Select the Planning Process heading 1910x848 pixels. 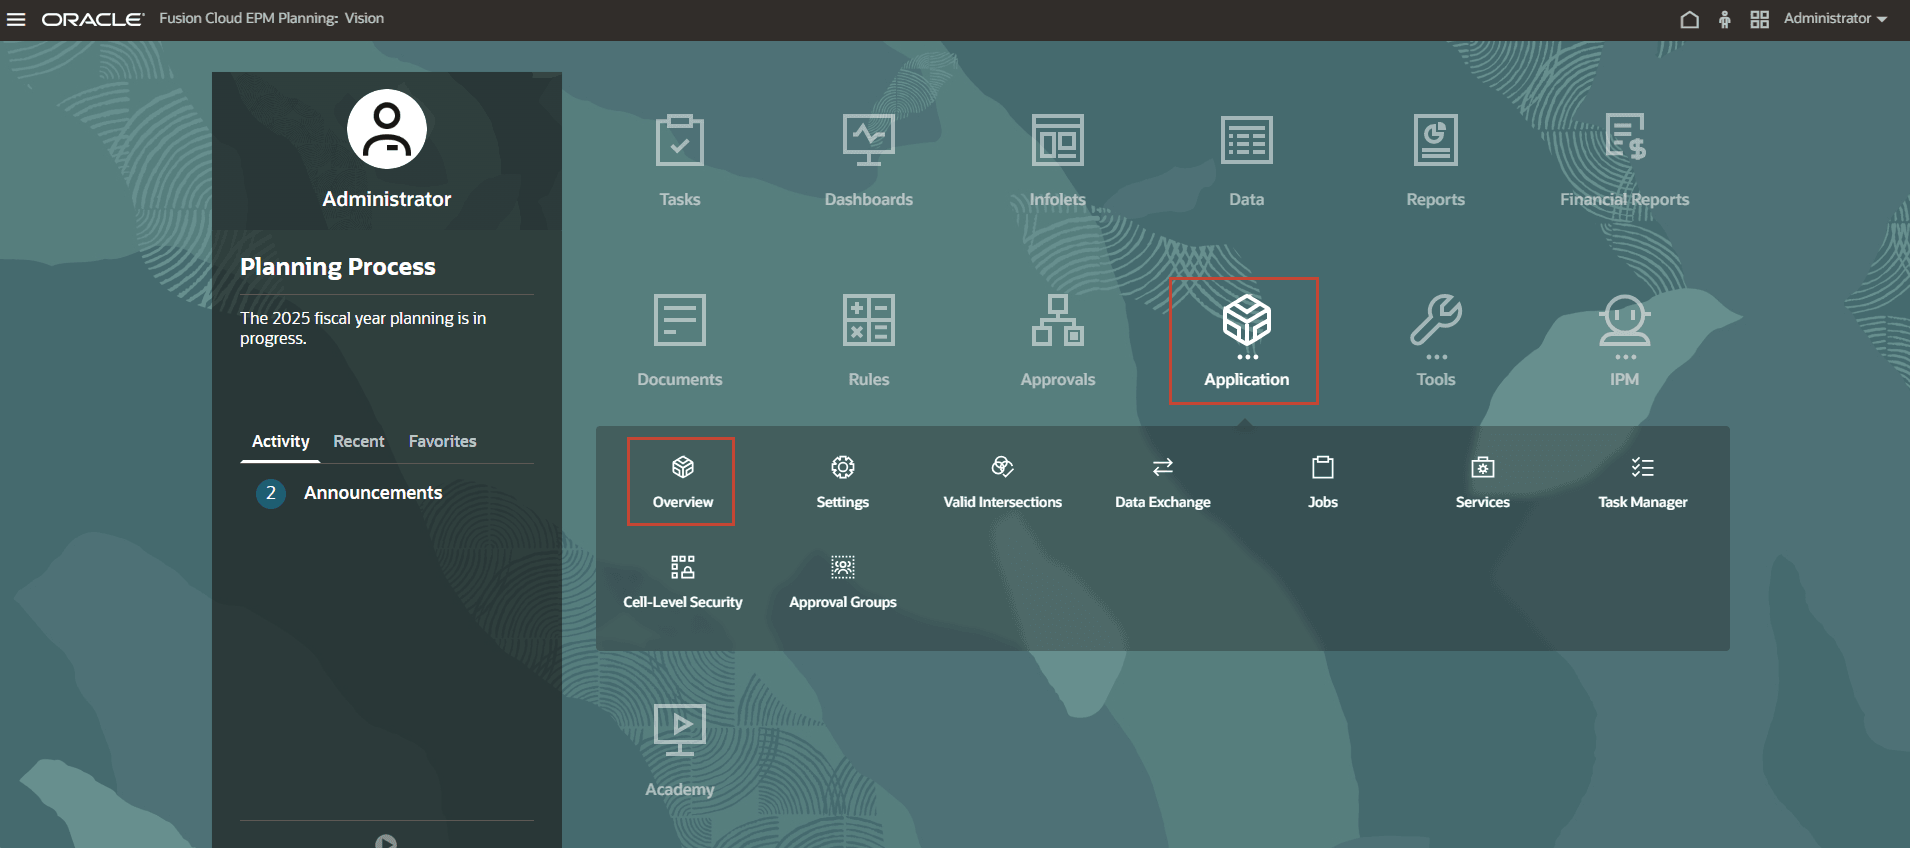(x=338, y=267)
